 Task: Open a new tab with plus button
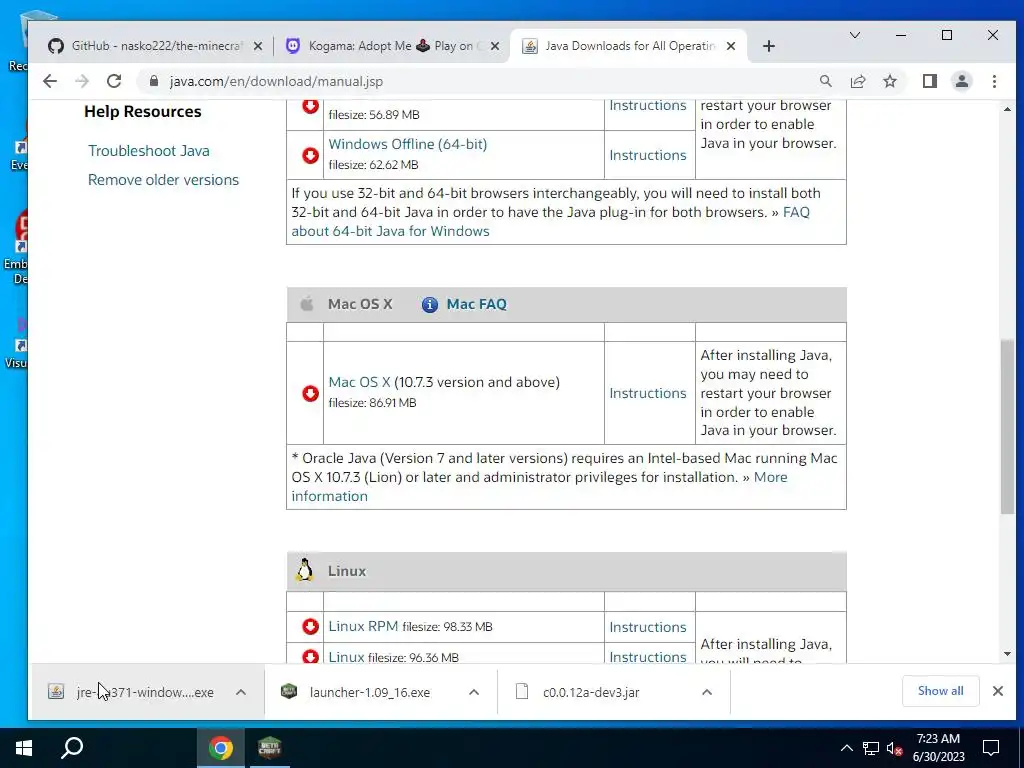pyautogui.click(x=769, y=46)
